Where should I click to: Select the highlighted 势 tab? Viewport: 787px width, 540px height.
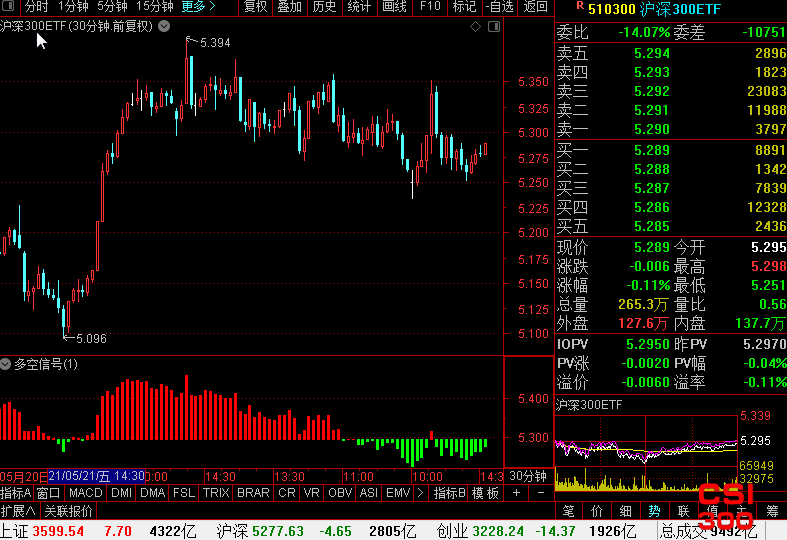point(654,511)
